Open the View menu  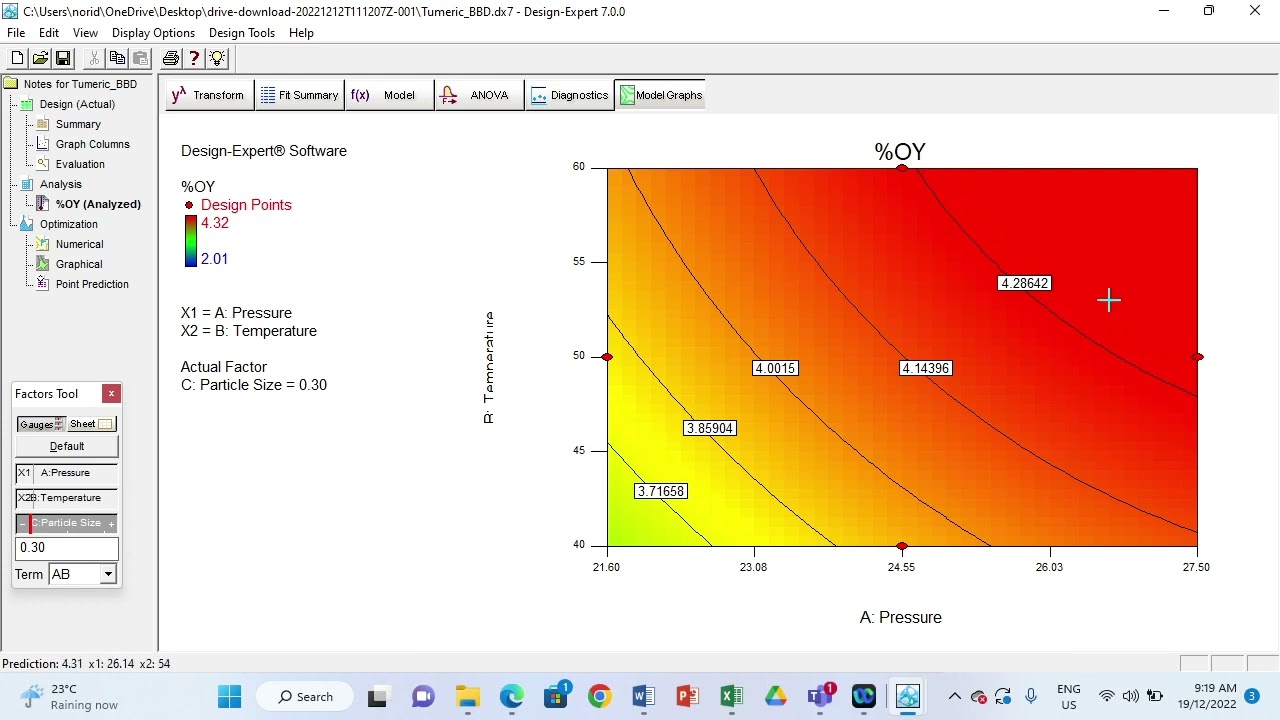[x=85, y=33]
